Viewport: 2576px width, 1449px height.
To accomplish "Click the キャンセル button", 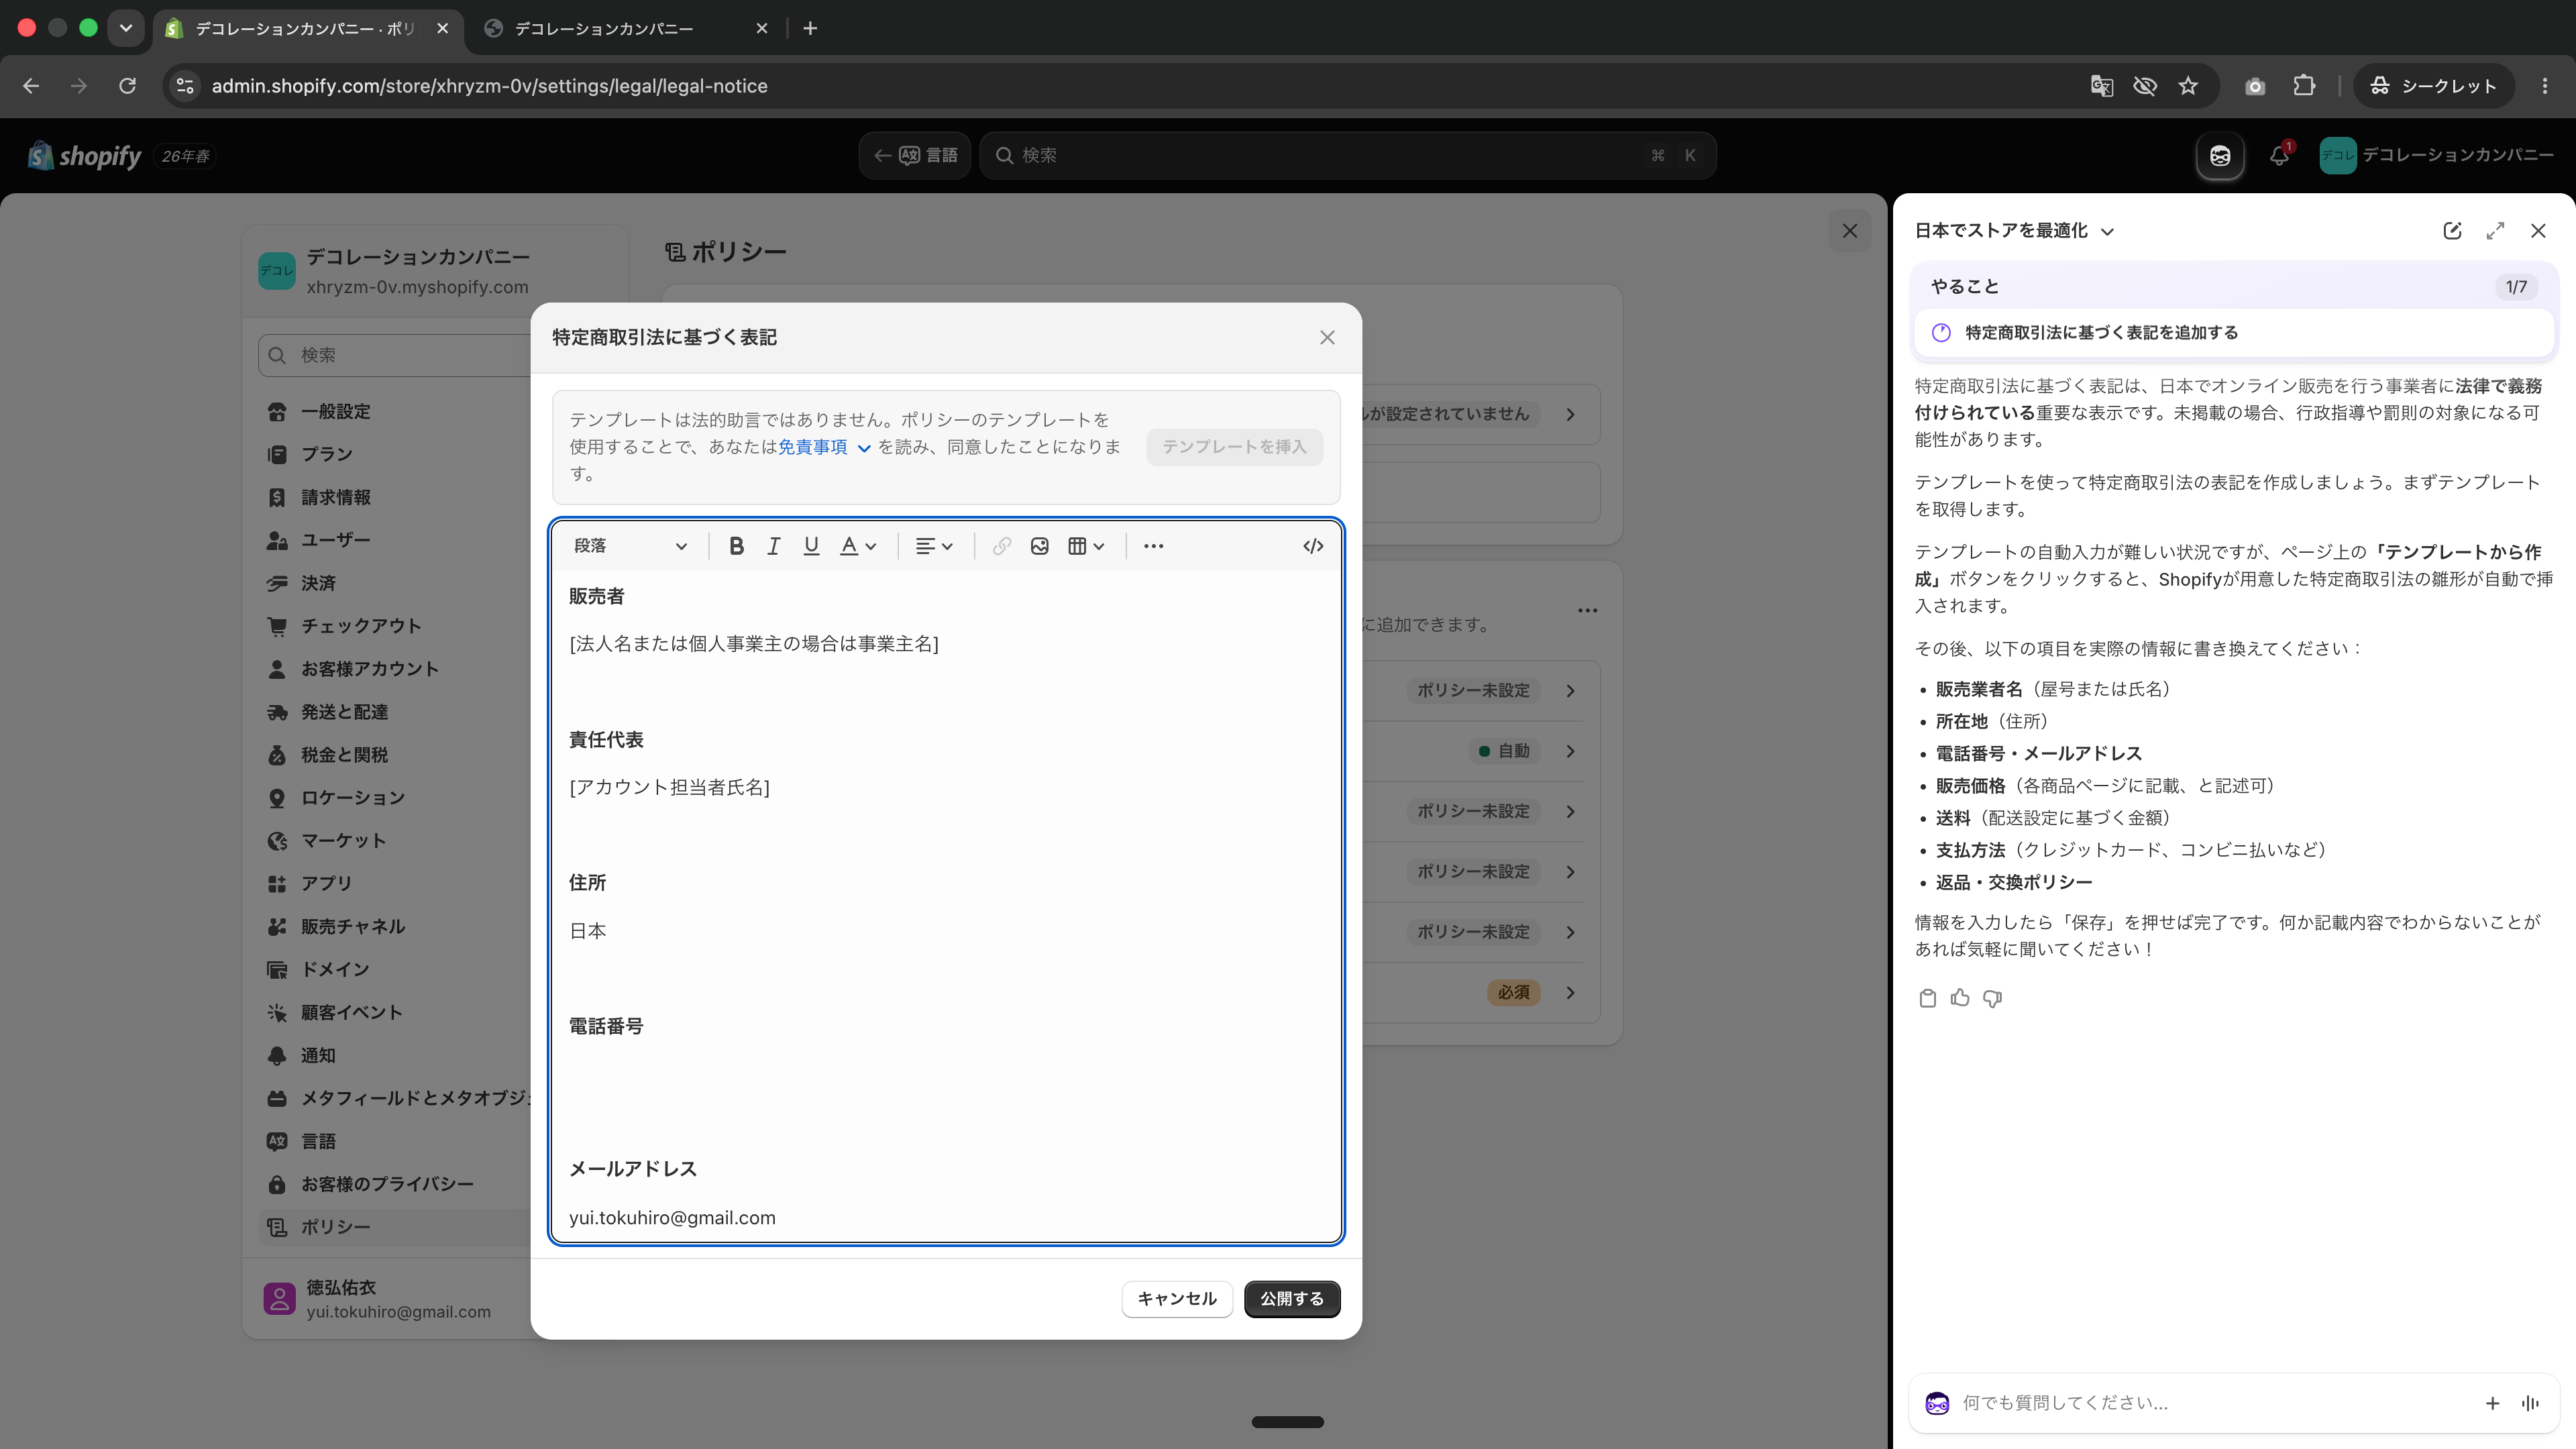I will coord(1177,1299).
